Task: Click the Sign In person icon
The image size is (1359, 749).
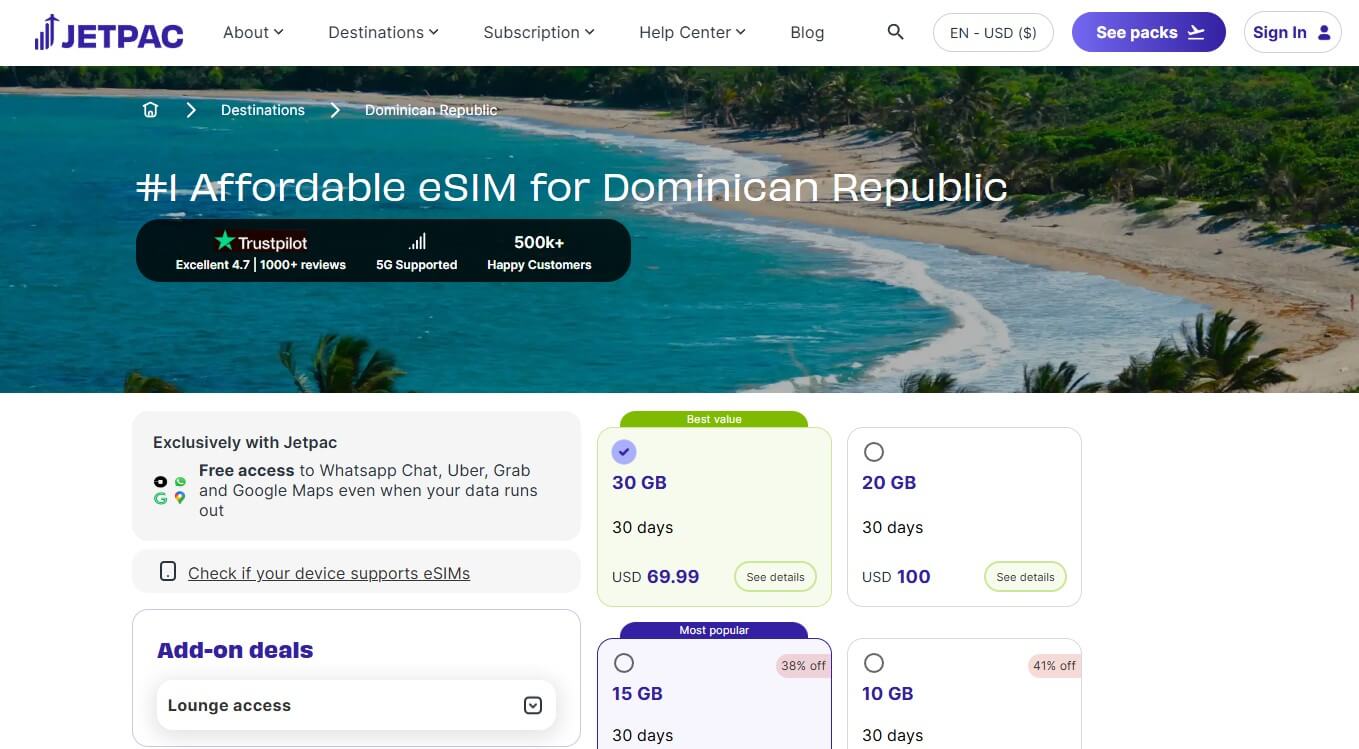Action: 1324,31
